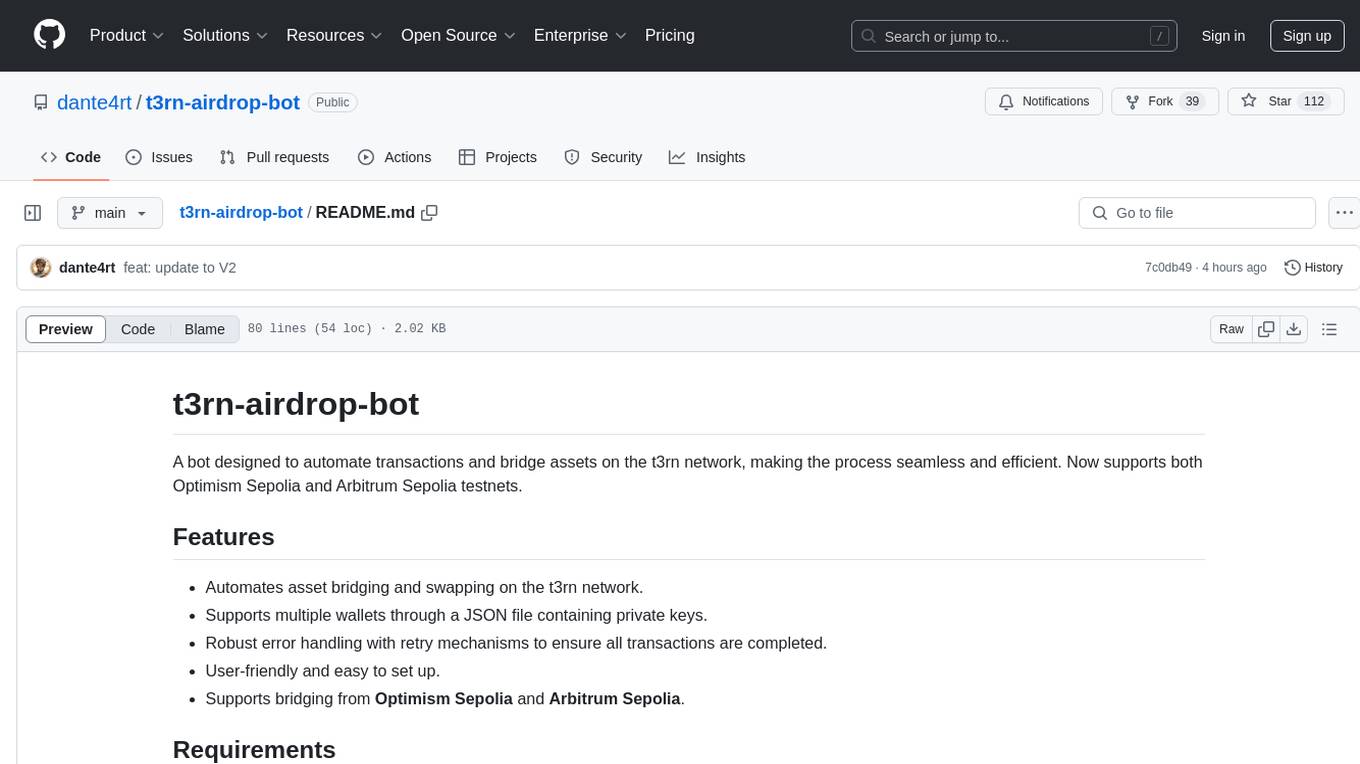Switch to the Insights tab
Viewport: 1360px width, 764px height.
tap(707, 157)
